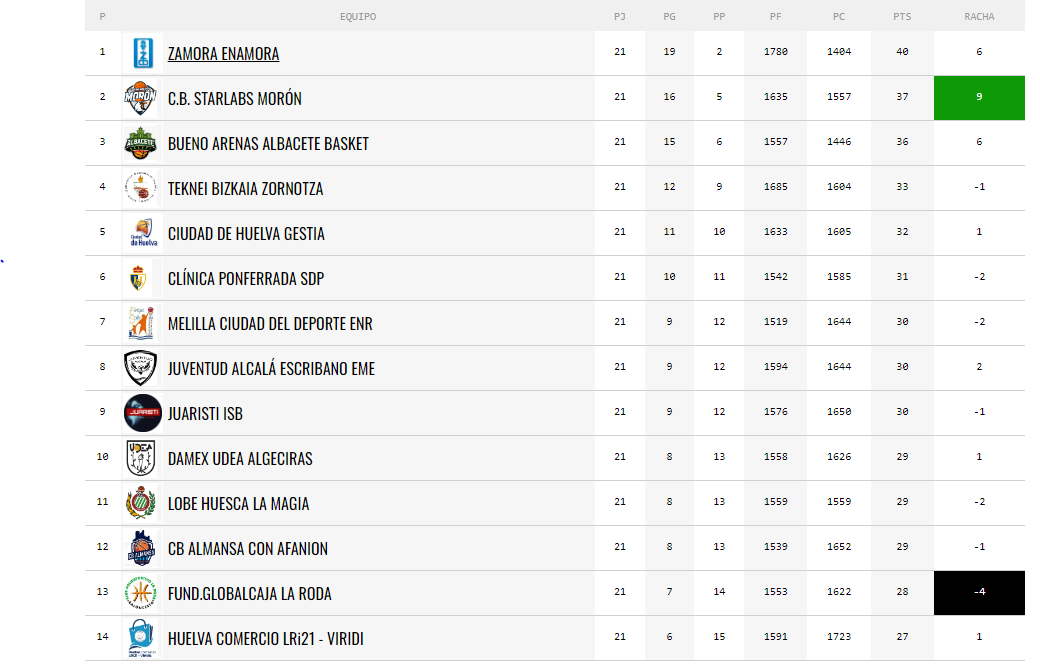Open the LOBE HUESCA LA MAGIA team

(238, 504)
